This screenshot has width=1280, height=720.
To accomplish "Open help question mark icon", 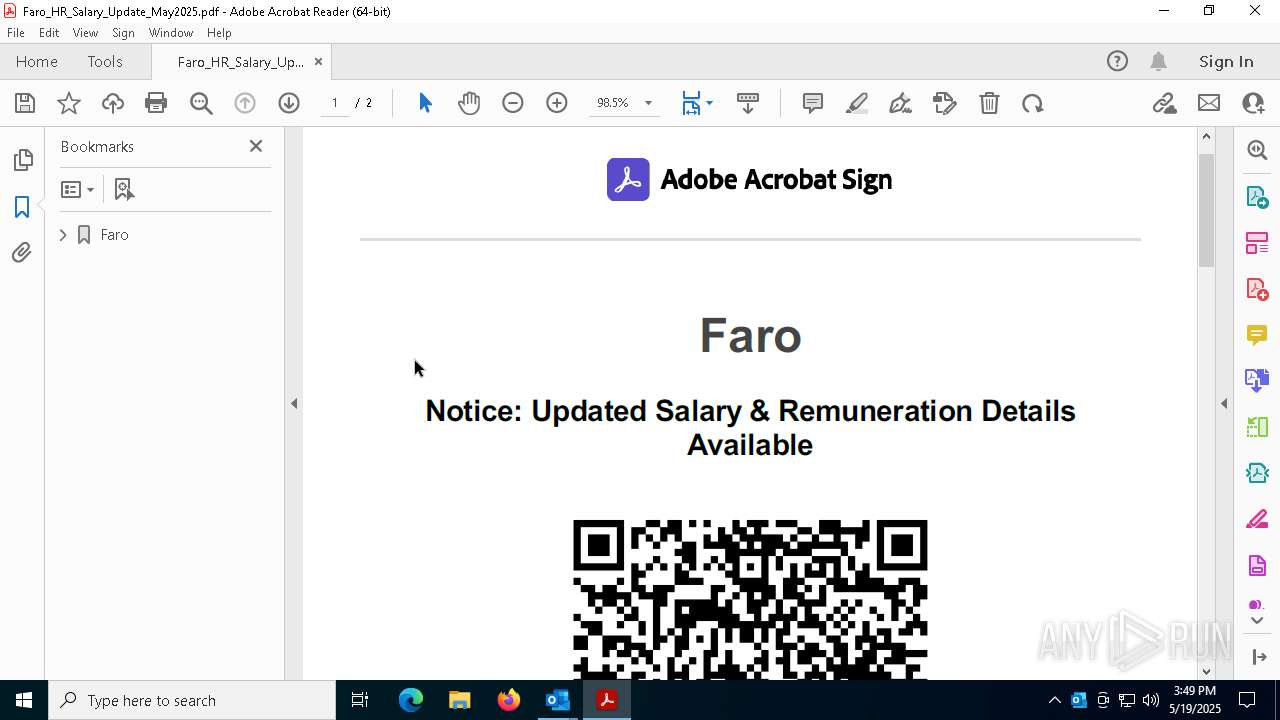I will click(x=1117, y=62).
